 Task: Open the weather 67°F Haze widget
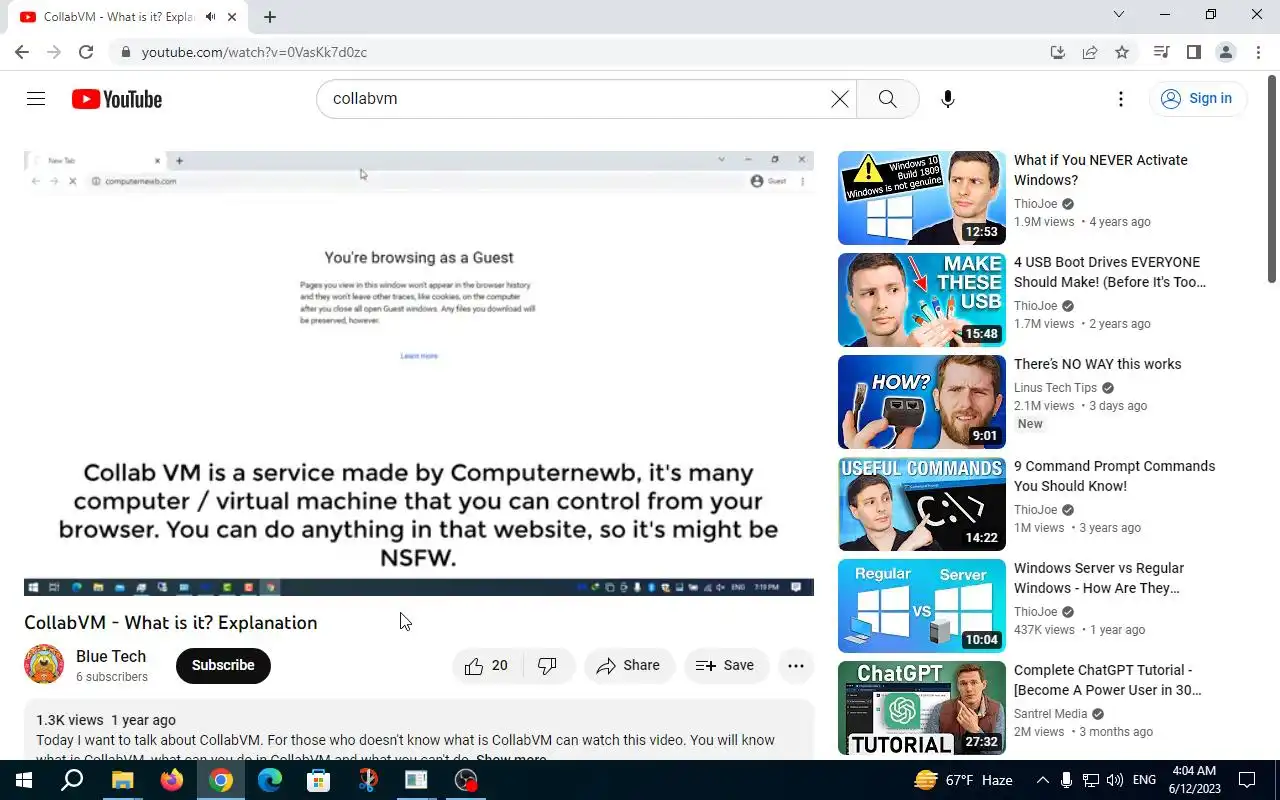tap(963, 780)
